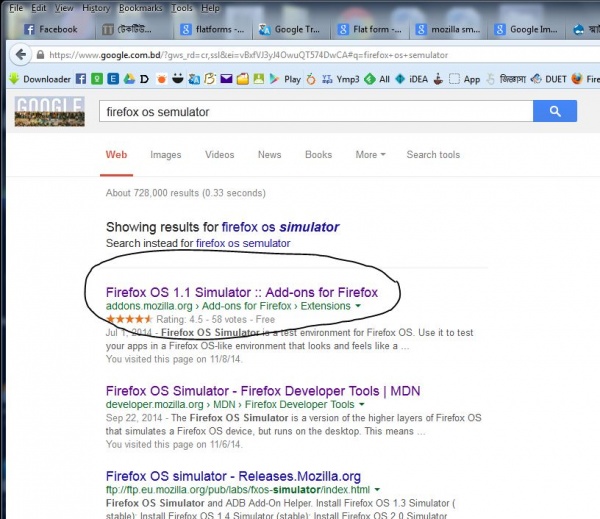Open the Facebook bookmark icon in bookmarks toolbar

pos(81,79)
